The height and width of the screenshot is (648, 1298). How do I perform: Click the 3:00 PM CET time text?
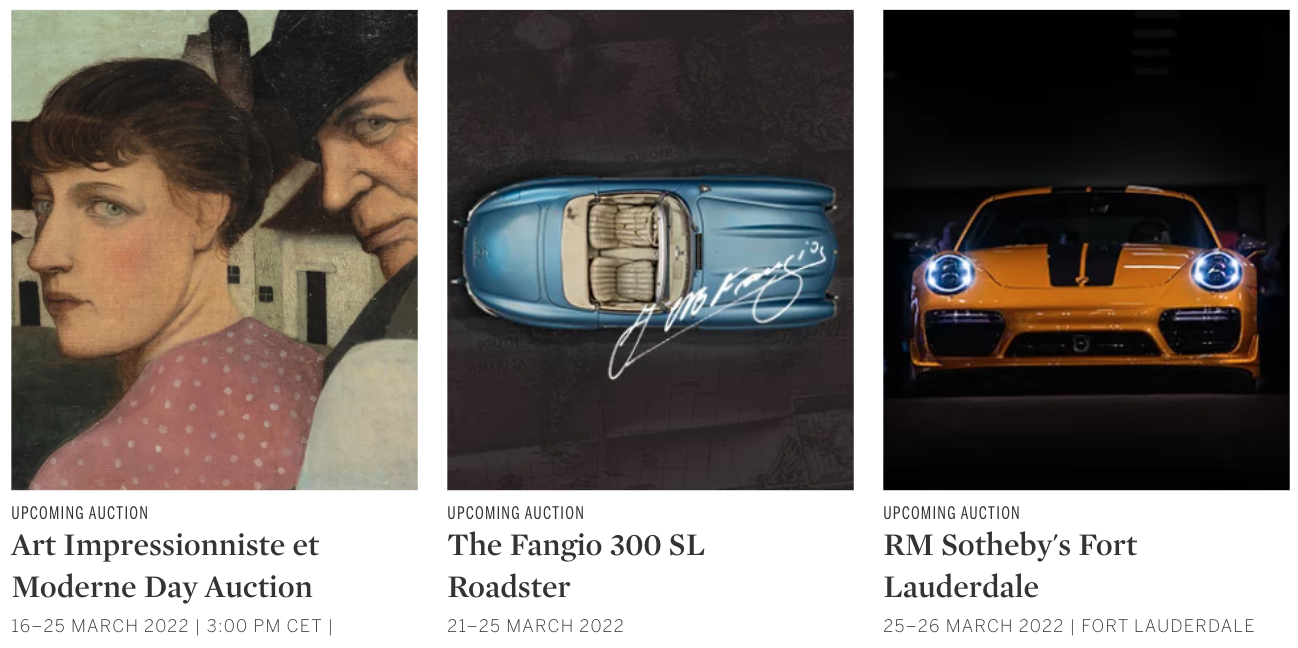coord(263,626)
